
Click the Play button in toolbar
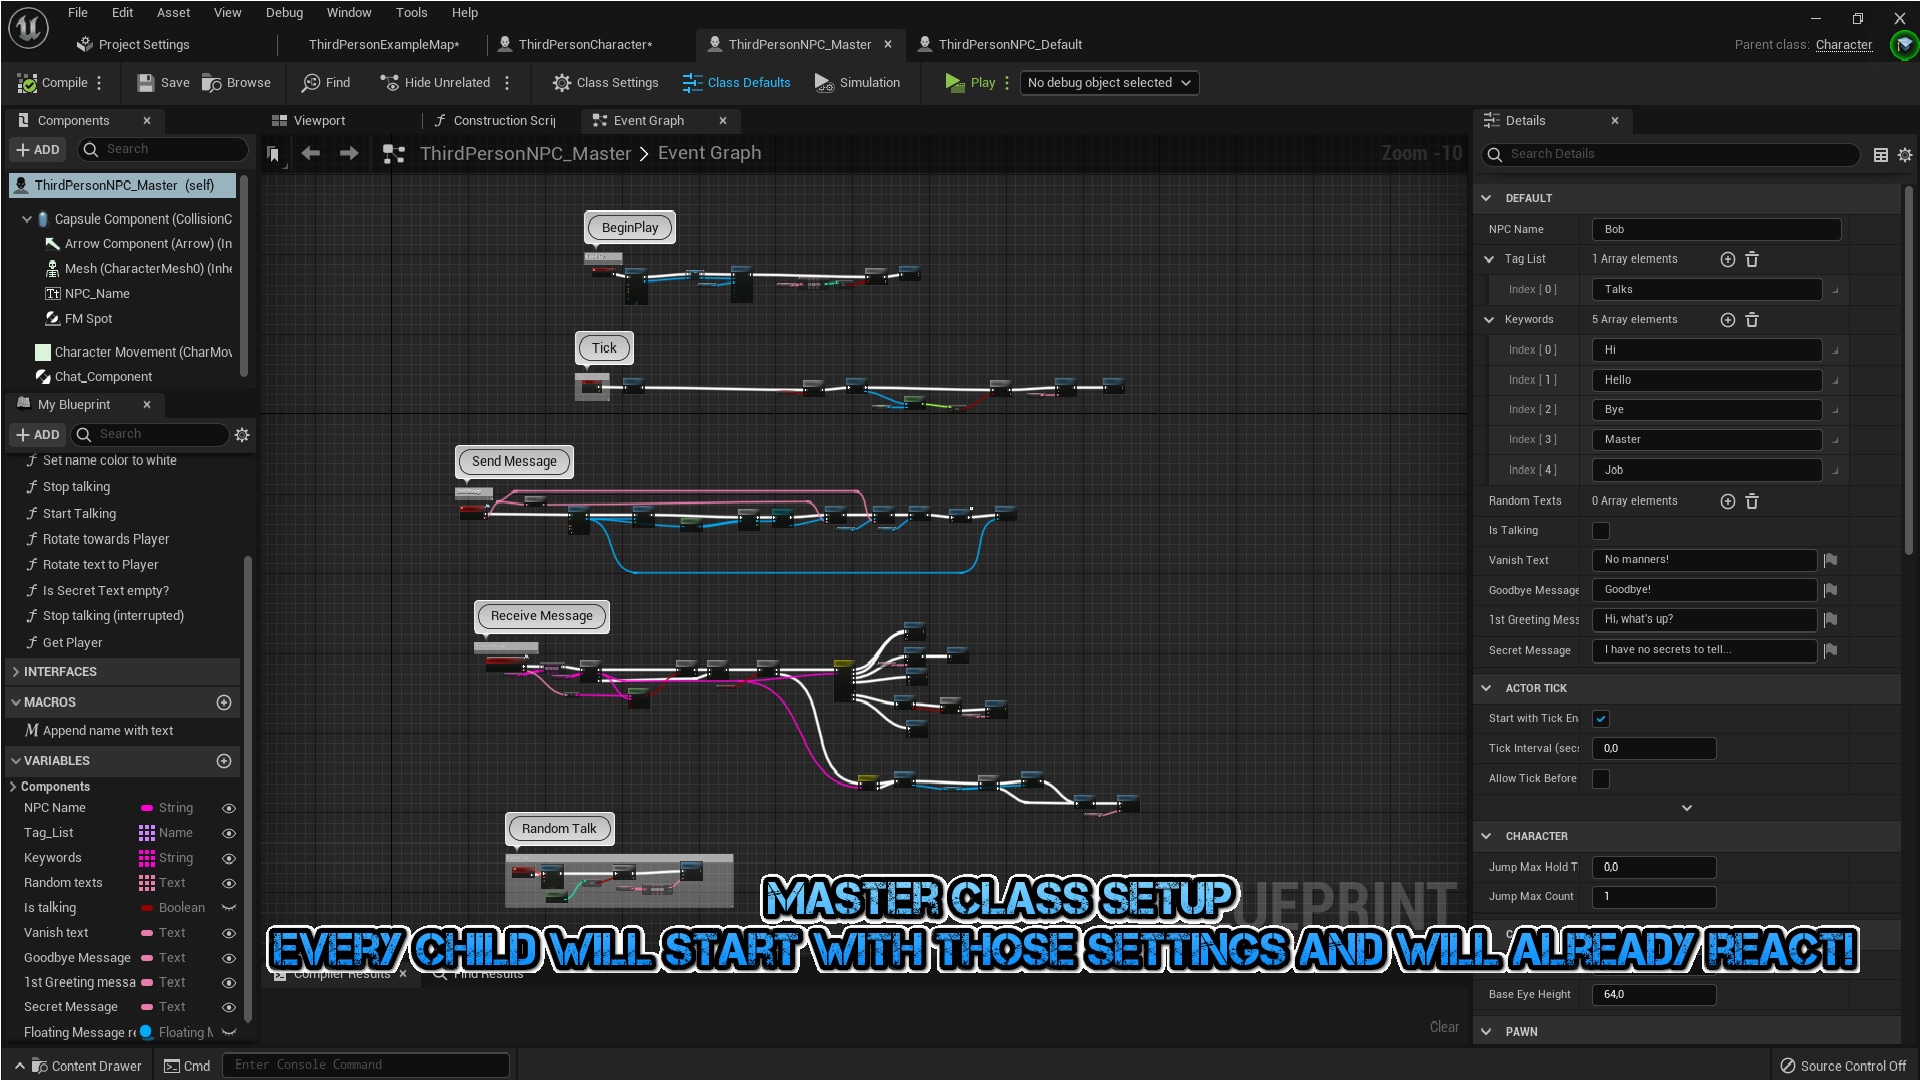coord(969,83)
